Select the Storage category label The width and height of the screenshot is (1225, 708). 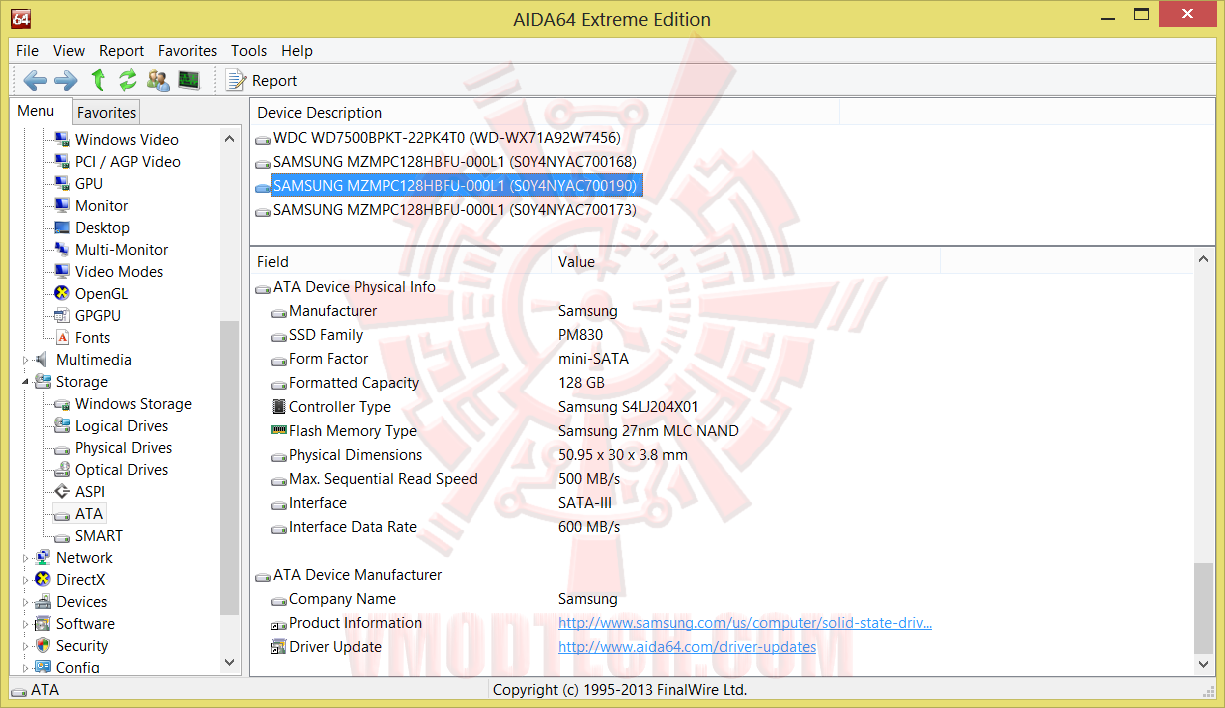81,382
